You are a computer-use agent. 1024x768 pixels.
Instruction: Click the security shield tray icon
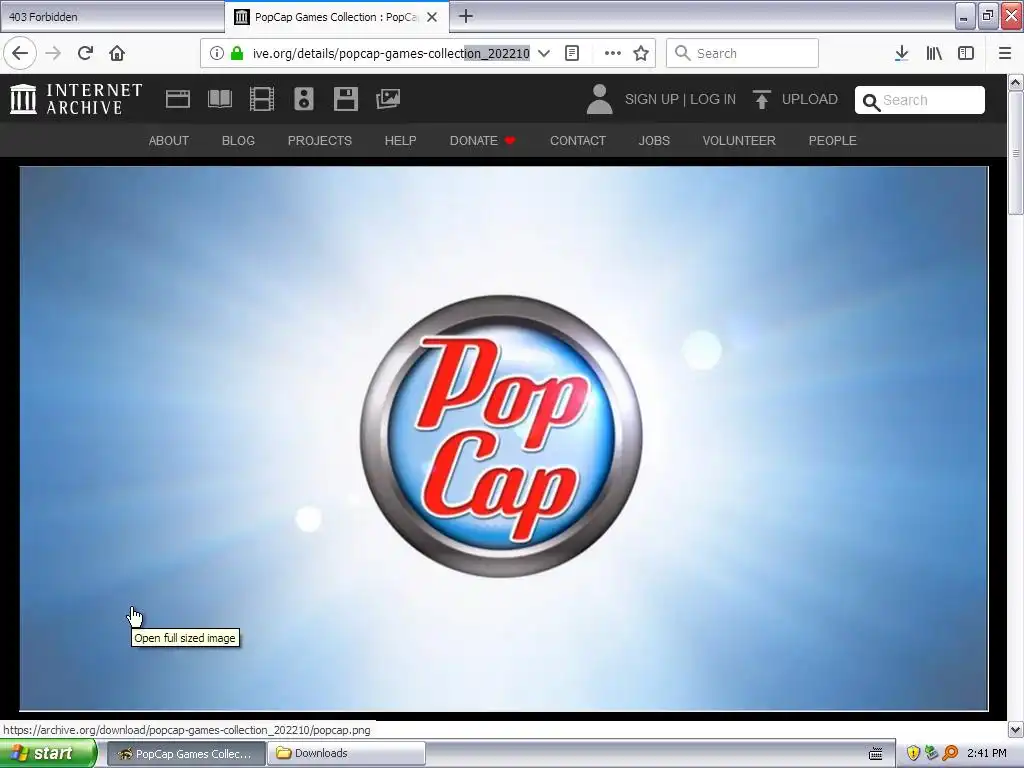(x=913, y=754)
